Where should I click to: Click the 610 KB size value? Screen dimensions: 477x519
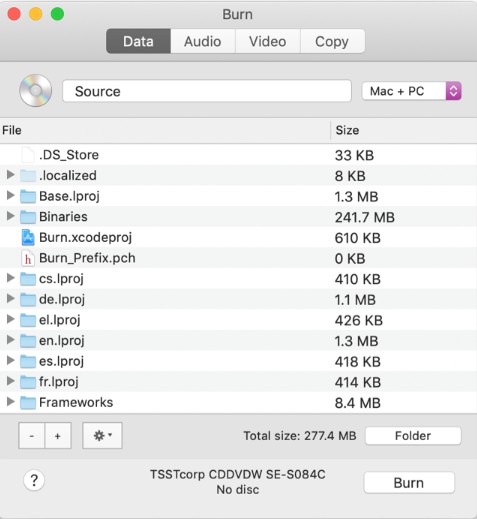click(358, 238)
